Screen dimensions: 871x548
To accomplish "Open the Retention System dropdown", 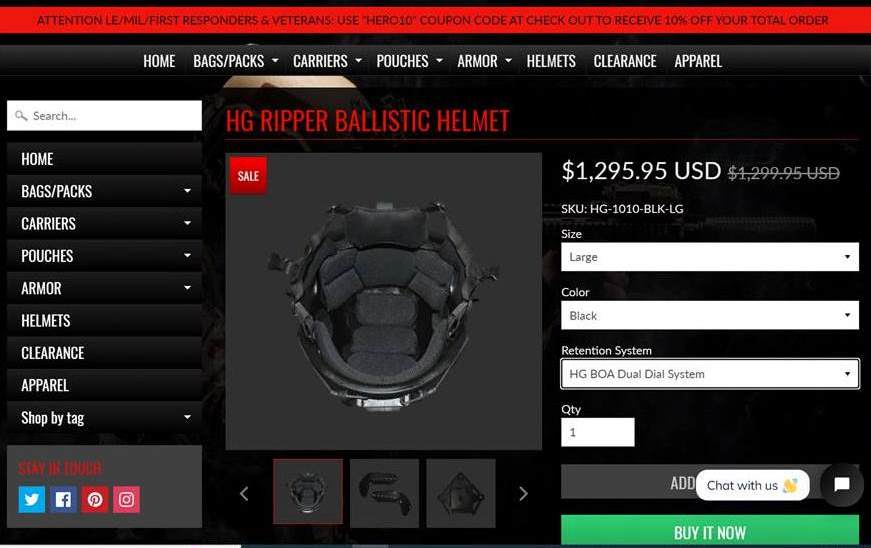I will point(709,374).
